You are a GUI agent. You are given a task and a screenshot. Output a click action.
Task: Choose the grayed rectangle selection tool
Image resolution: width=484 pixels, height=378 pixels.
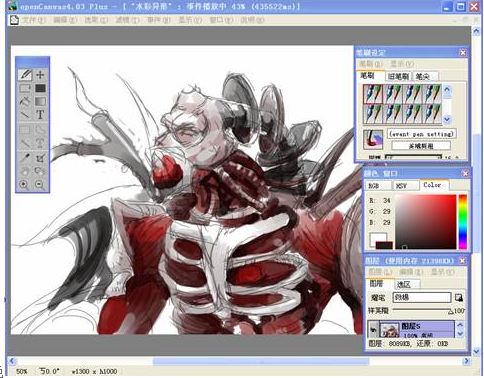click(x=25, y=129)
